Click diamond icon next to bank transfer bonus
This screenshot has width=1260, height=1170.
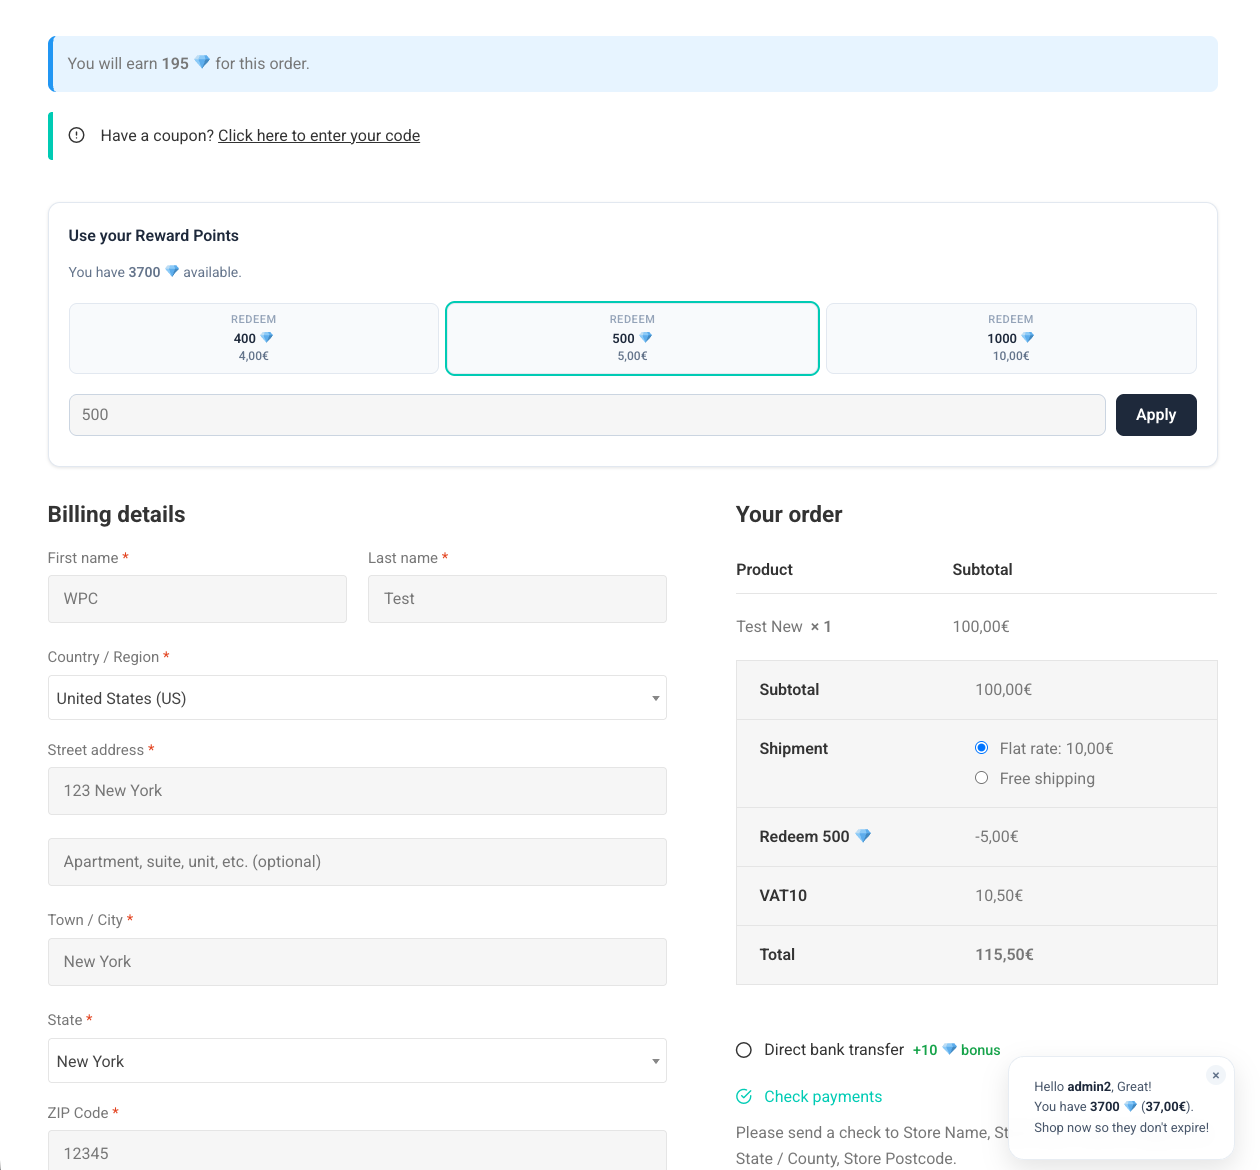(x=949, y=1049)
